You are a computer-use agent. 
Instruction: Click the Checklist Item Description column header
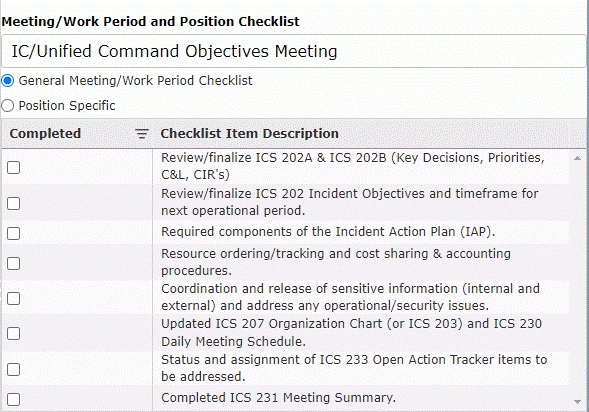[x=249, y=134]
